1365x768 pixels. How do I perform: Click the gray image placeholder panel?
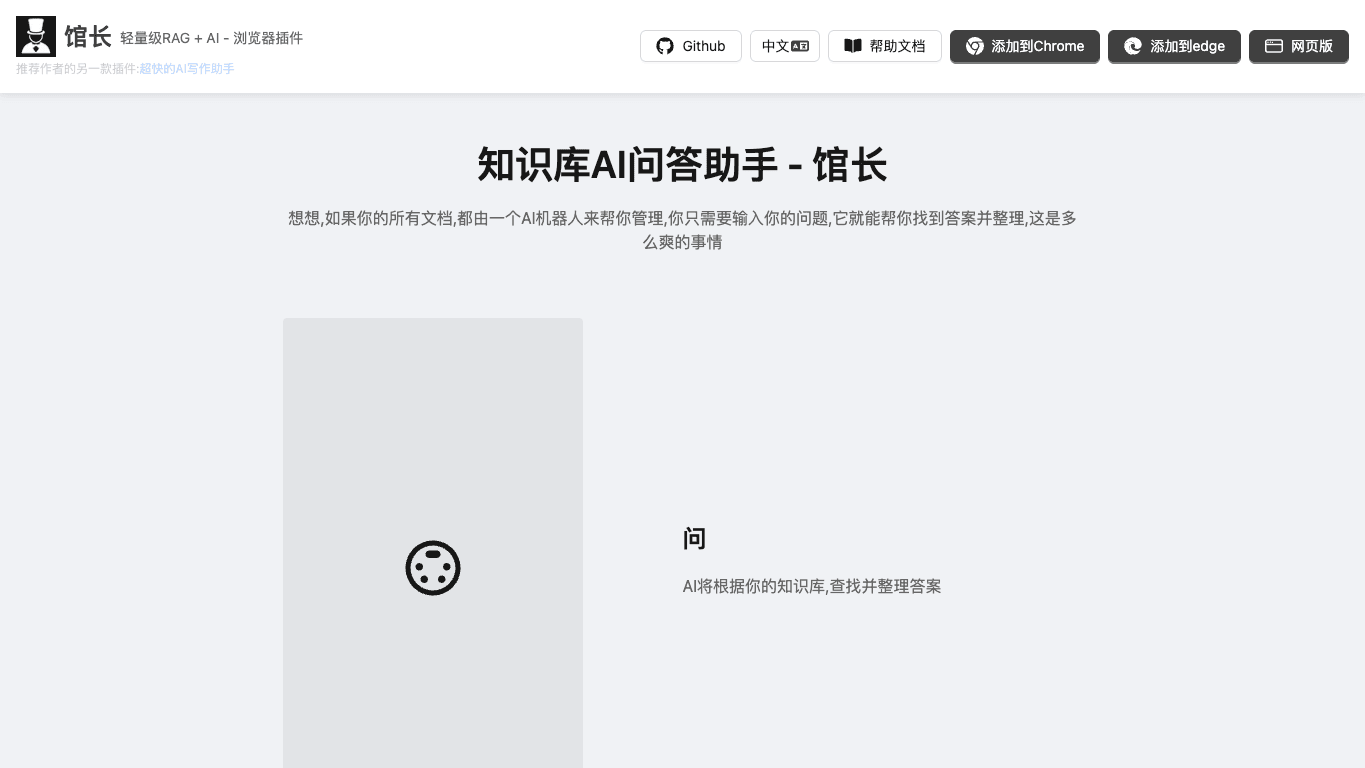(x=433, y=543)
